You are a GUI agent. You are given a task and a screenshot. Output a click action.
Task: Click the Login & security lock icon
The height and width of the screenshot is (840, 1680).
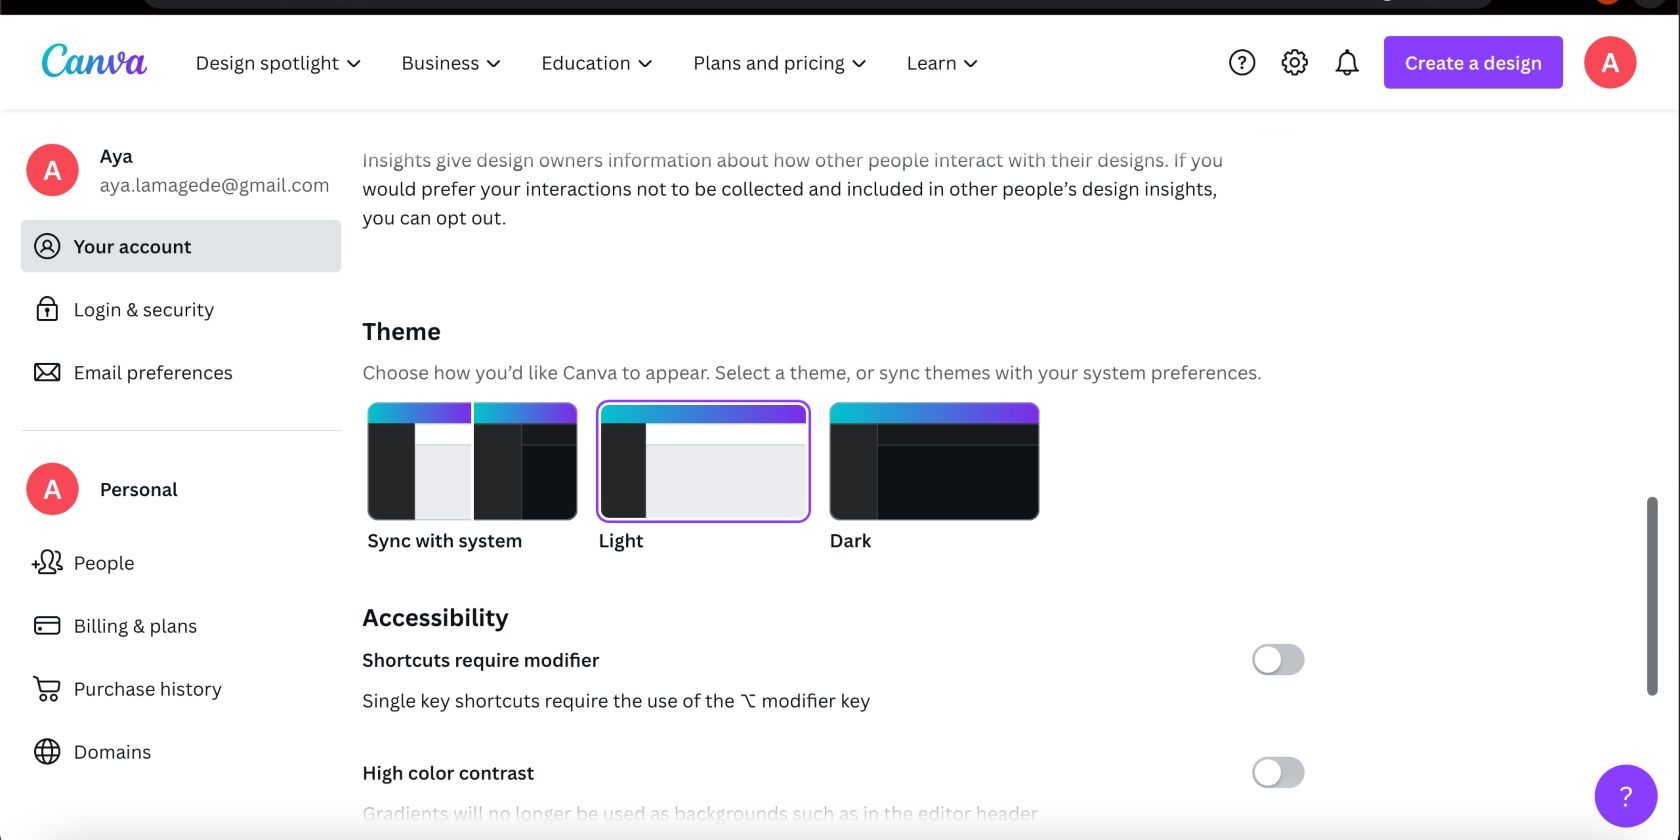(x=47, y=309)
